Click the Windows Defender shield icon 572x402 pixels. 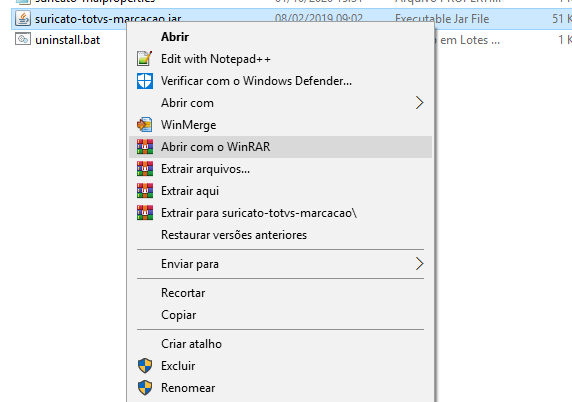[145, 81]
